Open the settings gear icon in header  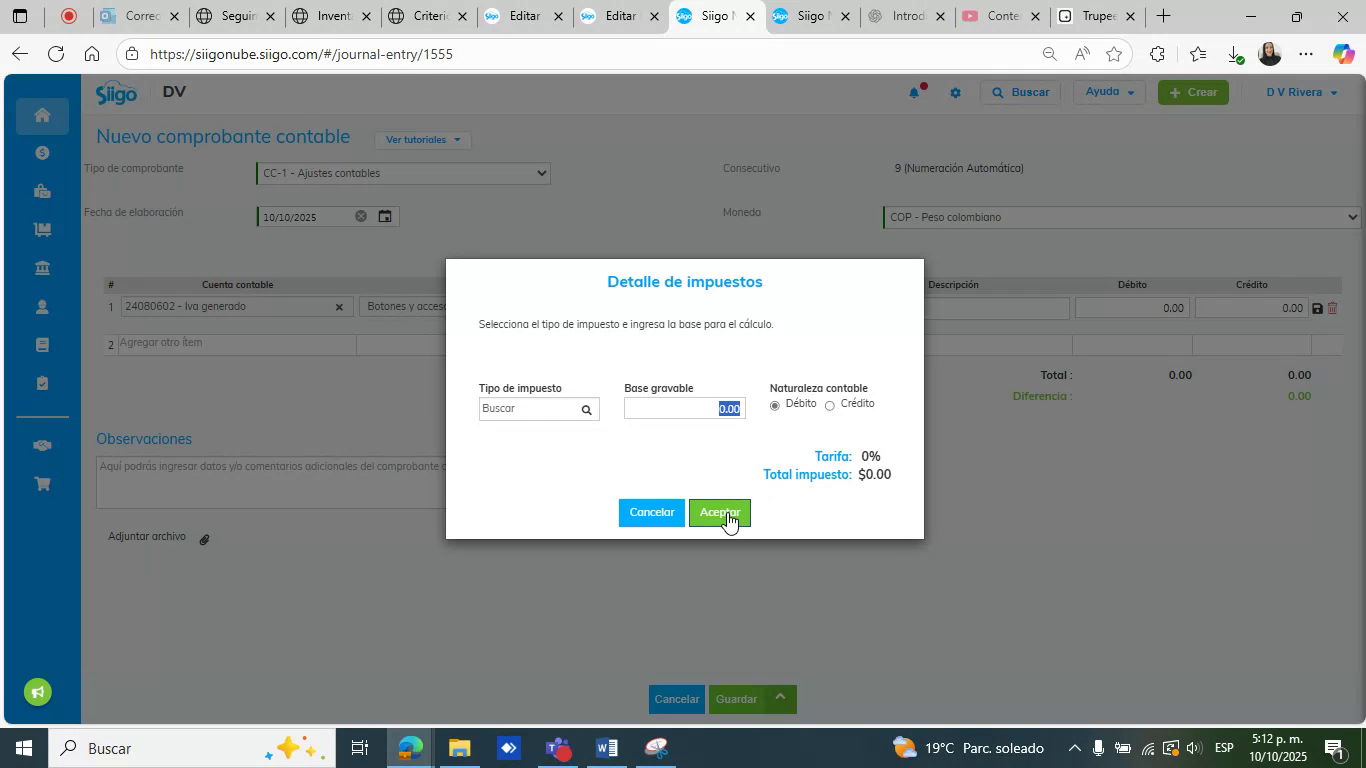coord(955,93)
